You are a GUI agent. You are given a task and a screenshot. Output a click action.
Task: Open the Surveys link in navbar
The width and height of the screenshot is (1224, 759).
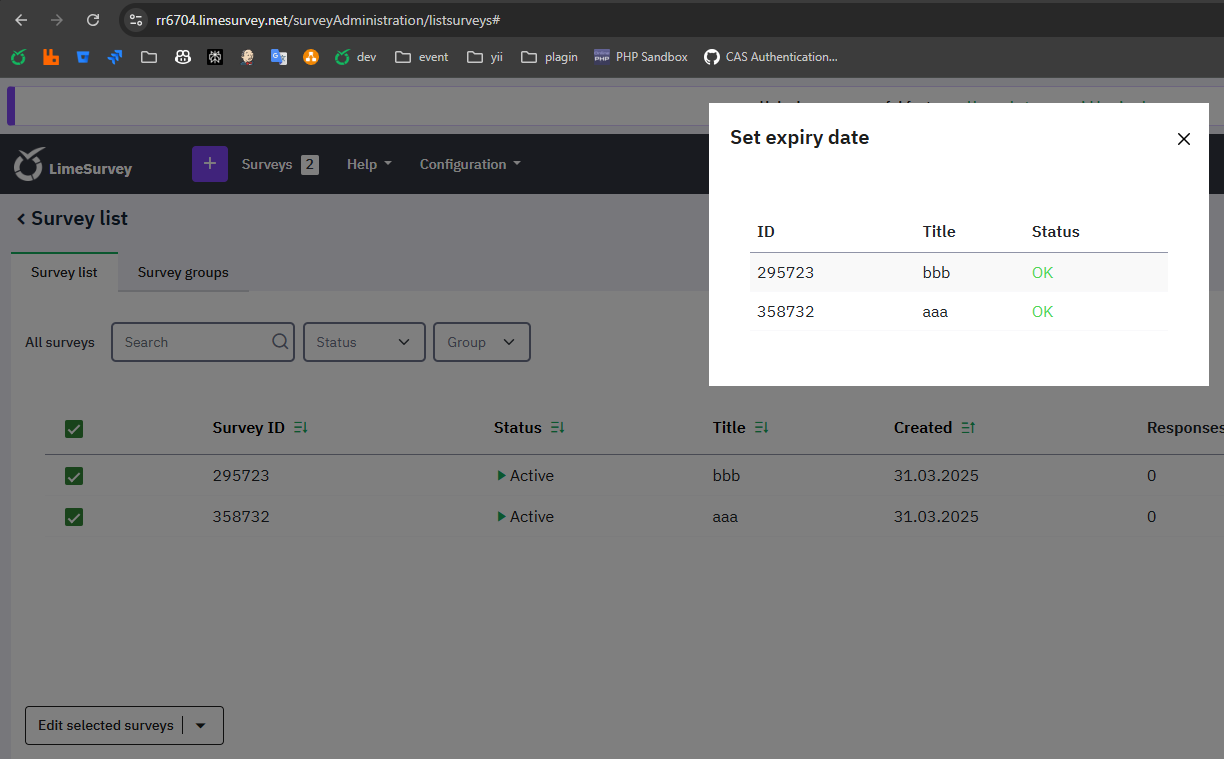(267, 164)
